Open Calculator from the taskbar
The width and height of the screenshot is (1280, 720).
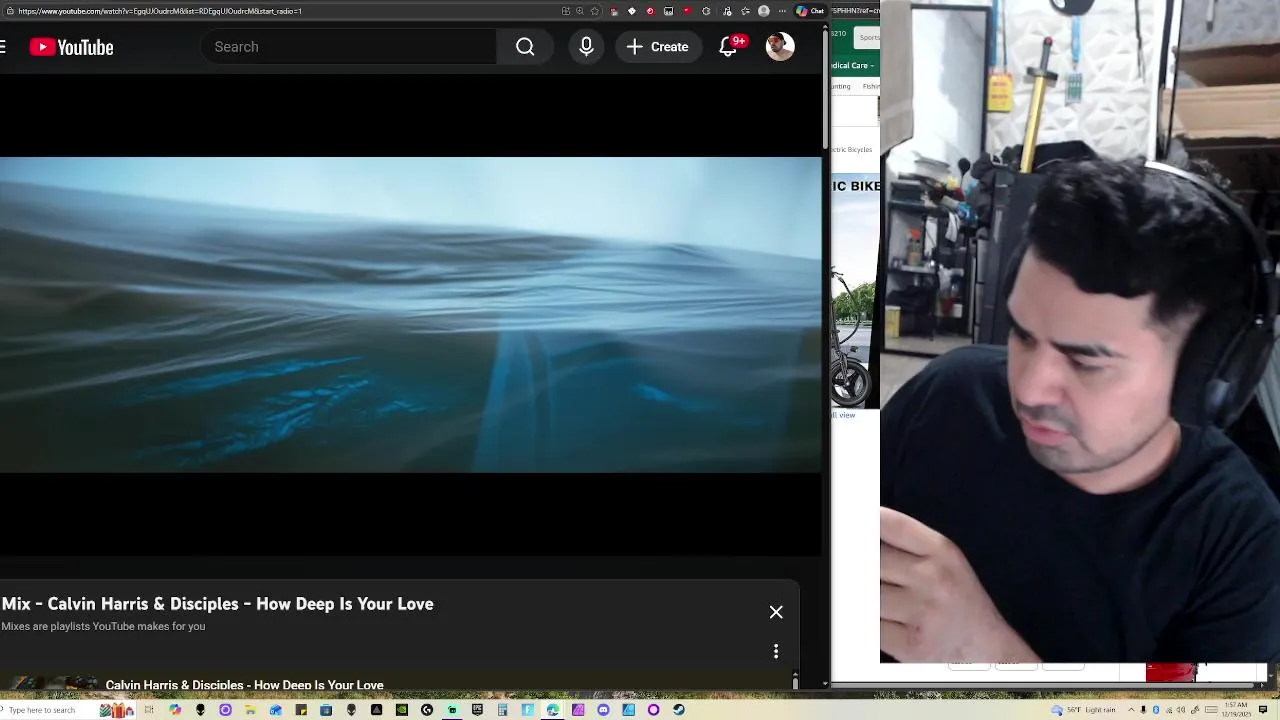(x=502, y=710)
